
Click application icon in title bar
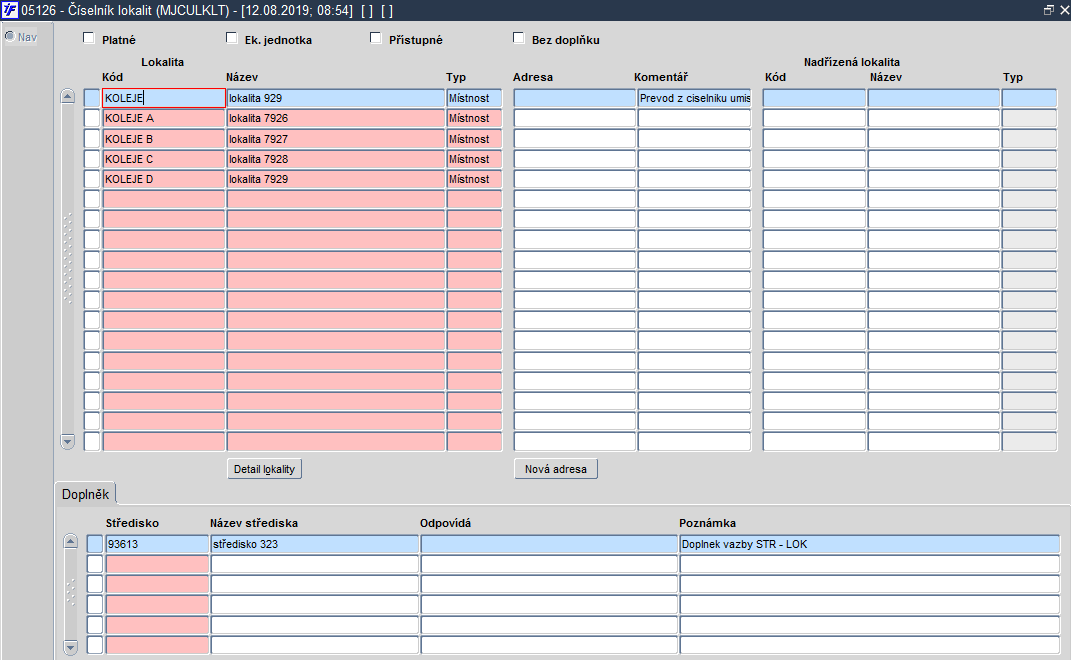click(10, 10)
